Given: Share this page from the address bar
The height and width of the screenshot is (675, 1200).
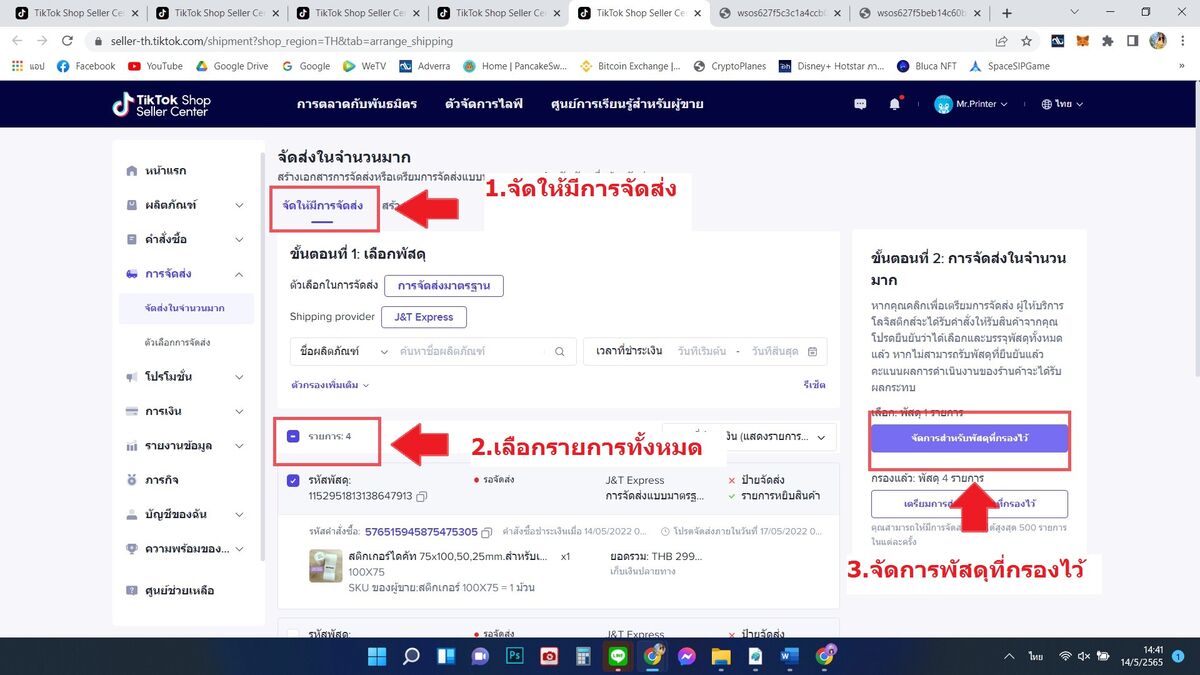Looking at the screenshot, I should tap(1001, 41).
